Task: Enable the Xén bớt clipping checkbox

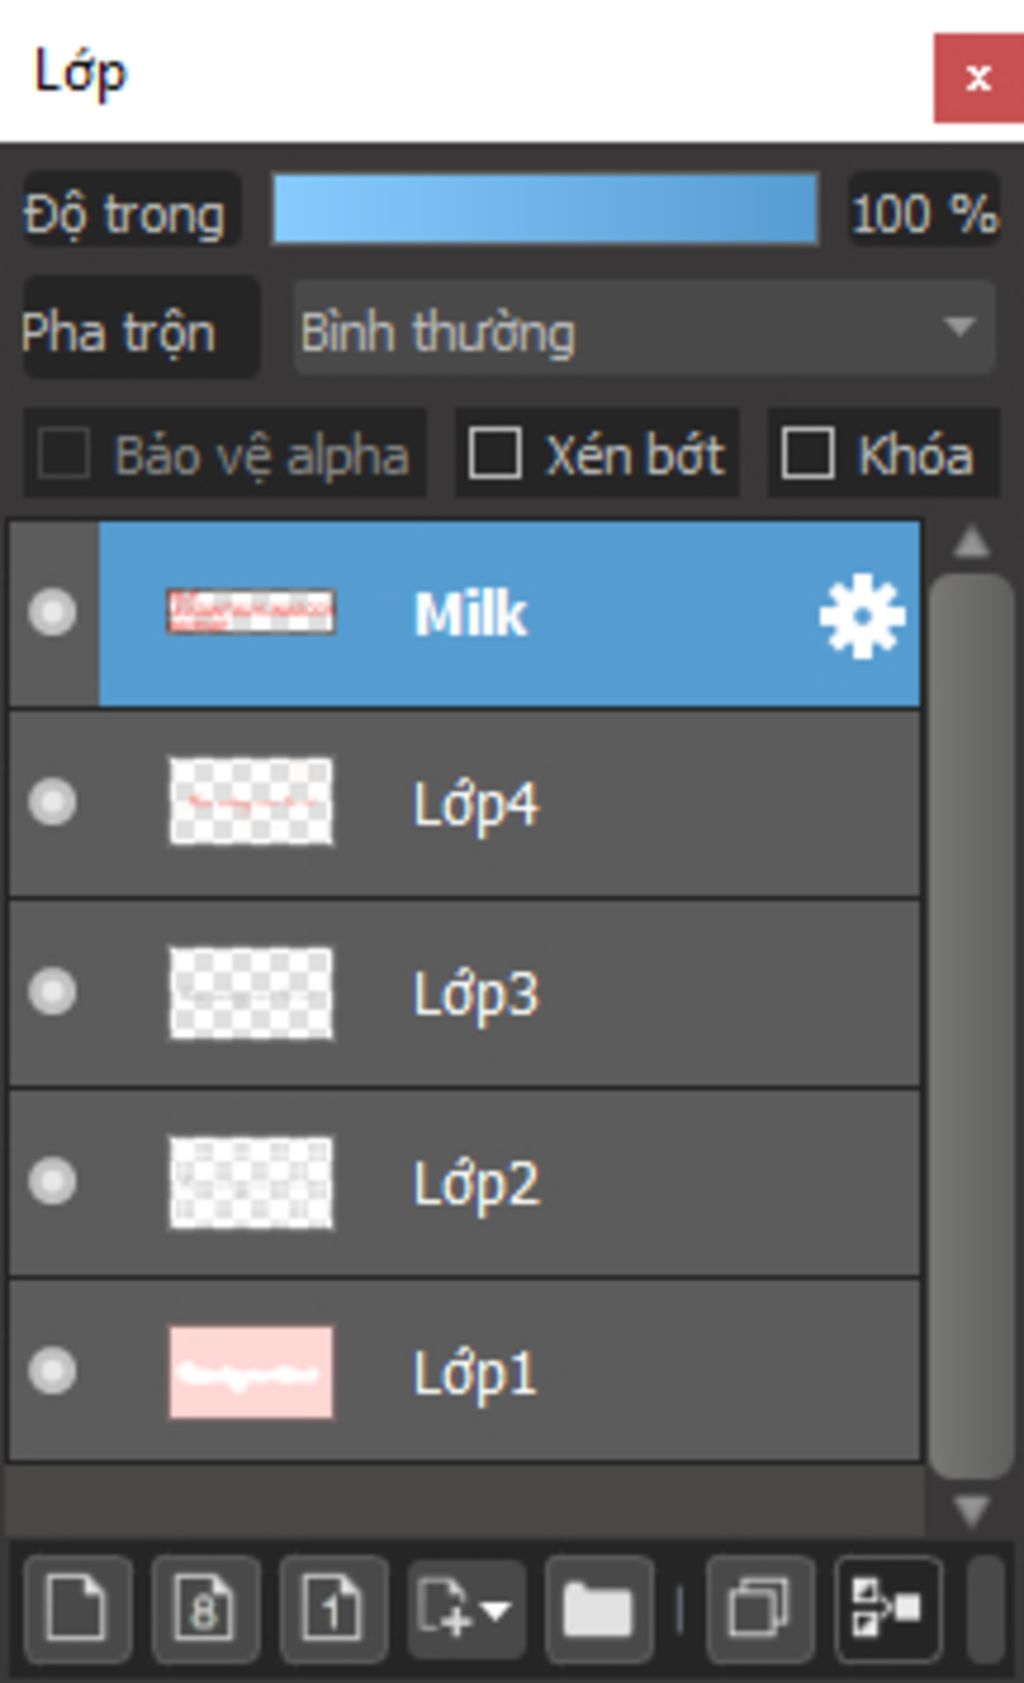Action: pos(496,454)
